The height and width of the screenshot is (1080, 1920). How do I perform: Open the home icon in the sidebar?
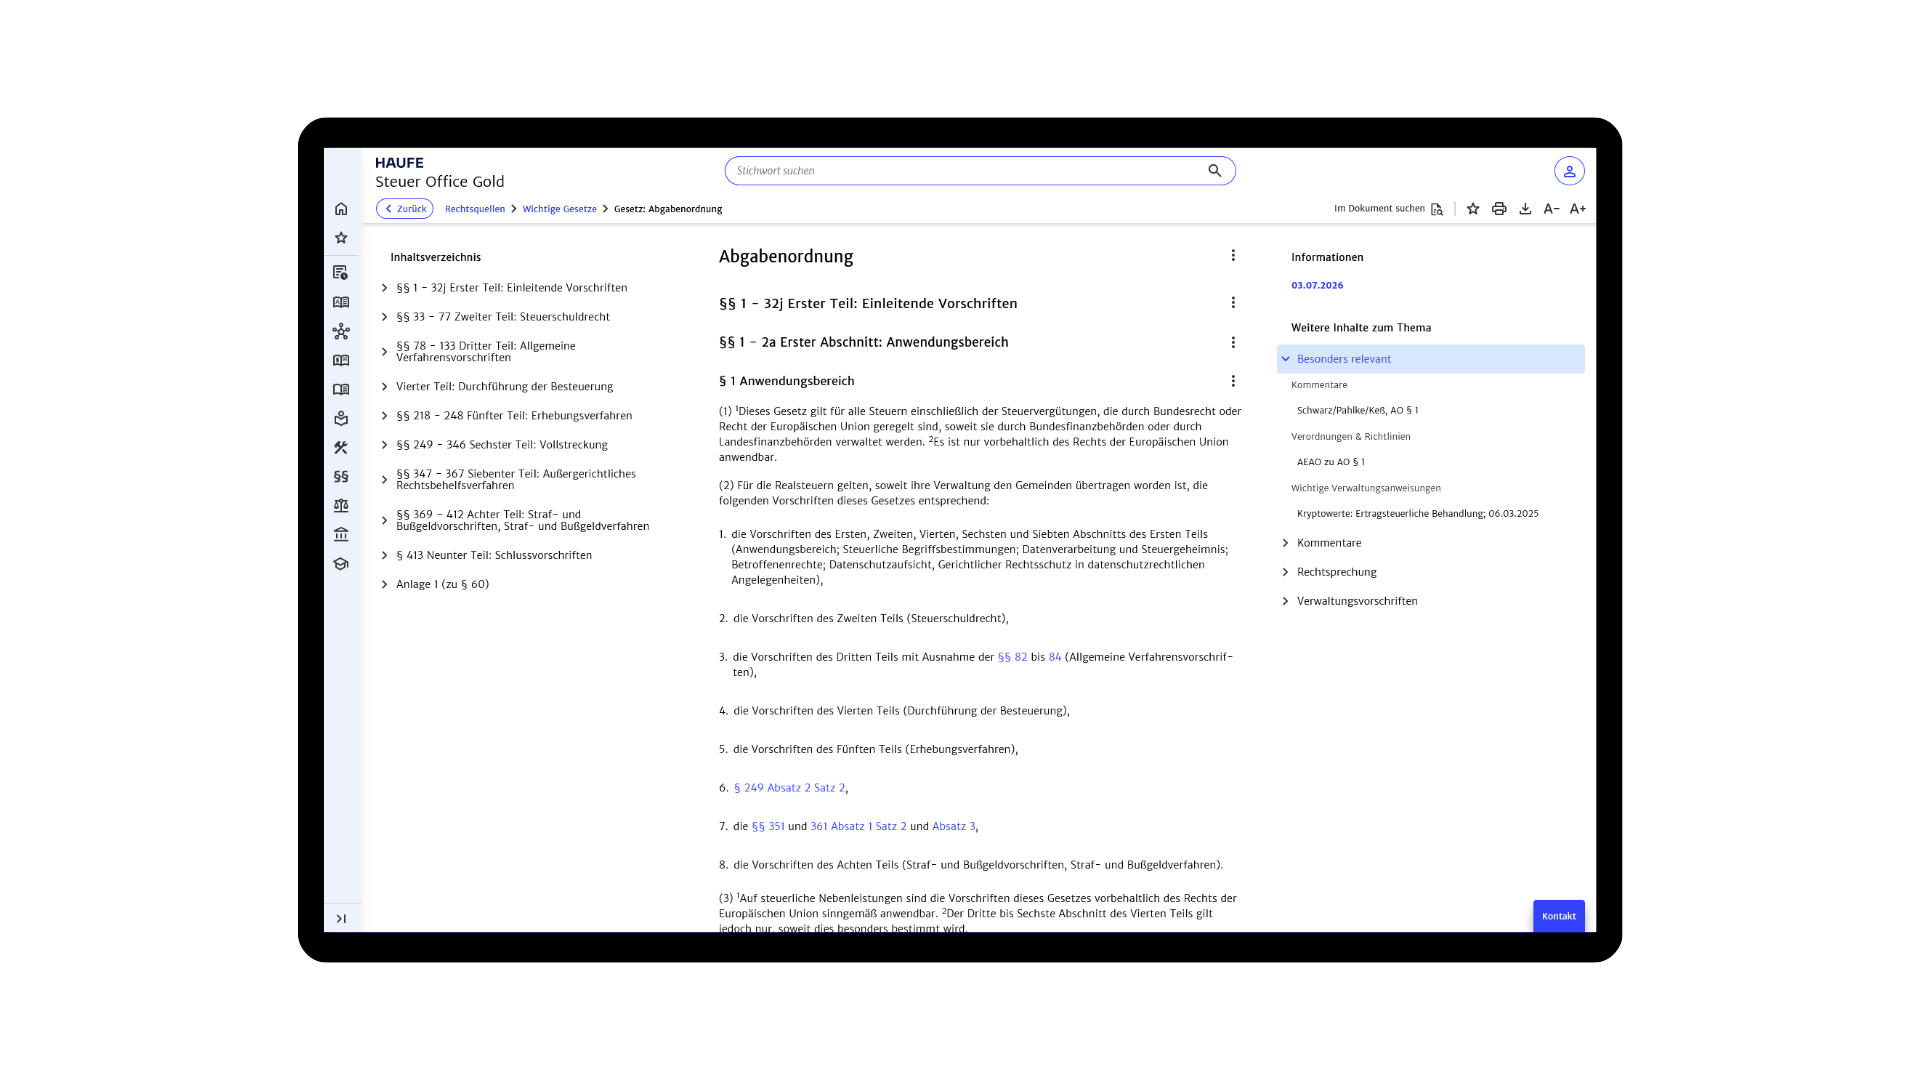click(x=341, y=209)
